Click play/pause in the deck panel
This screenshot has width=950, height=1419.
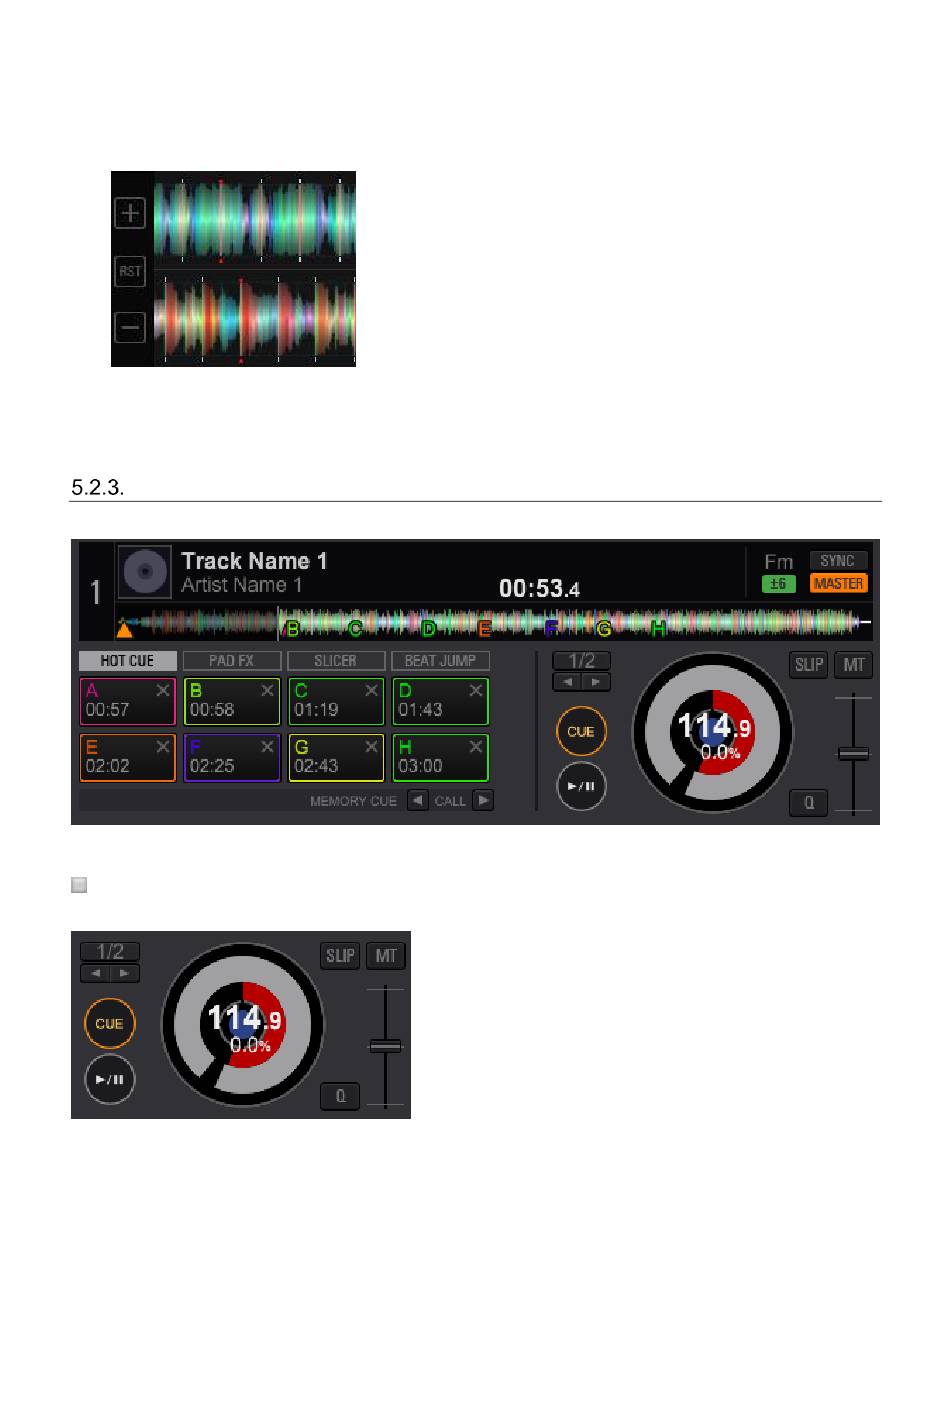tap(582, 786)
